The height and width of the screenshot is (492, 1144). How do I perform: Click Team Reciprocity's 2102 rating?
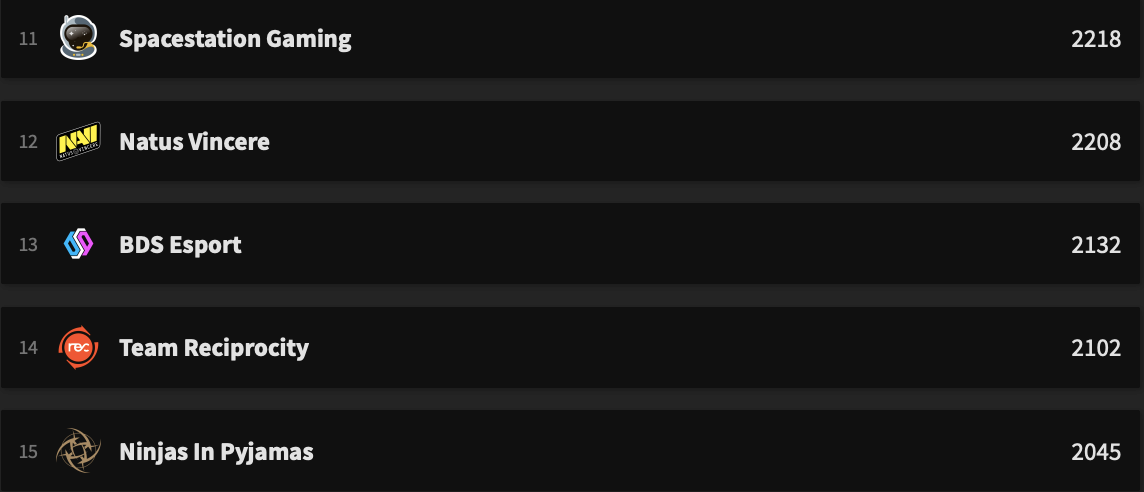[1096, 348]
